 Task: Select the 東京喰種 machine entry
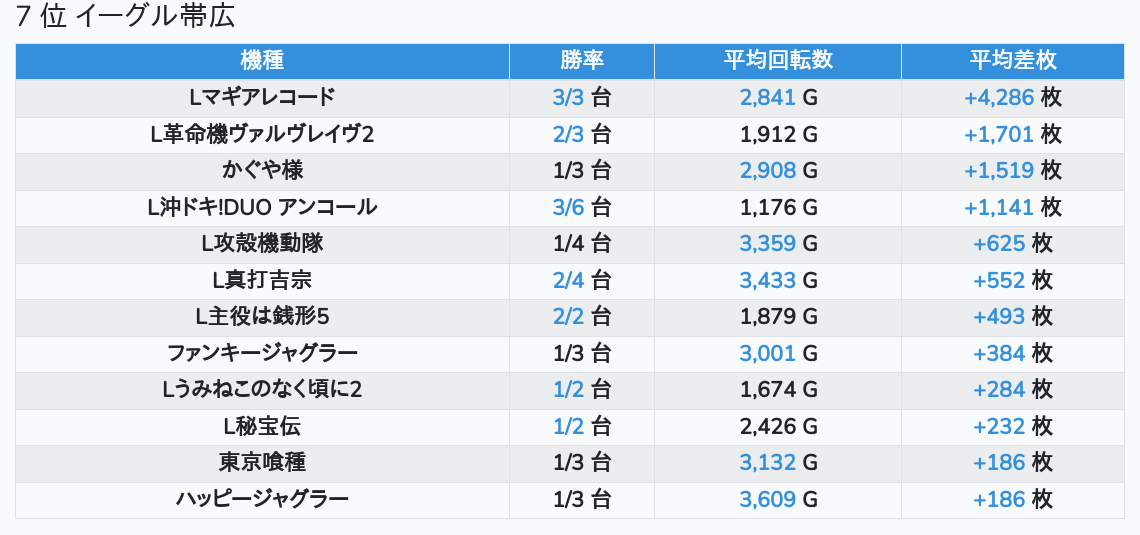click(262, 462)
